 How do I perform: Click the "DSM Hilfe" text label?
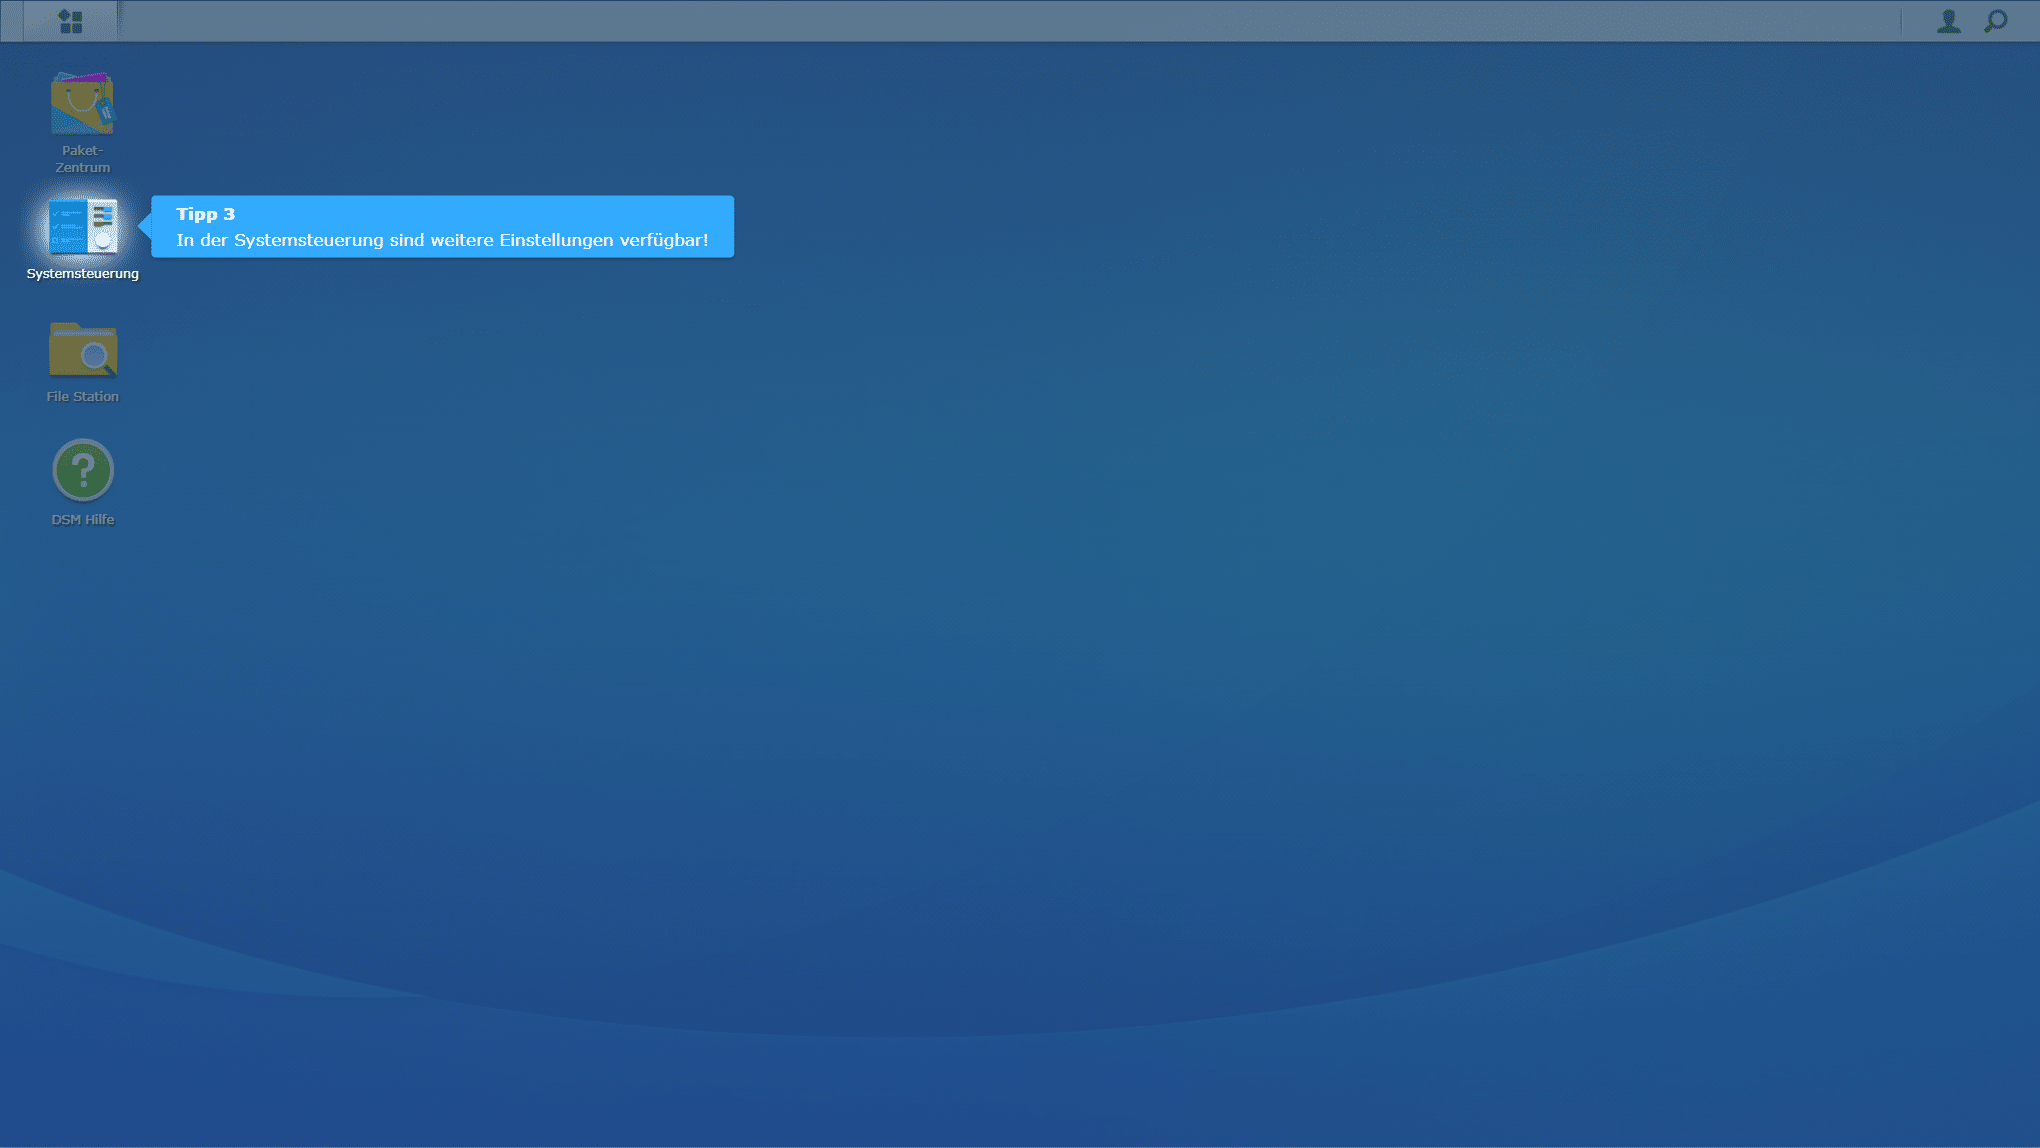(82, 520)
